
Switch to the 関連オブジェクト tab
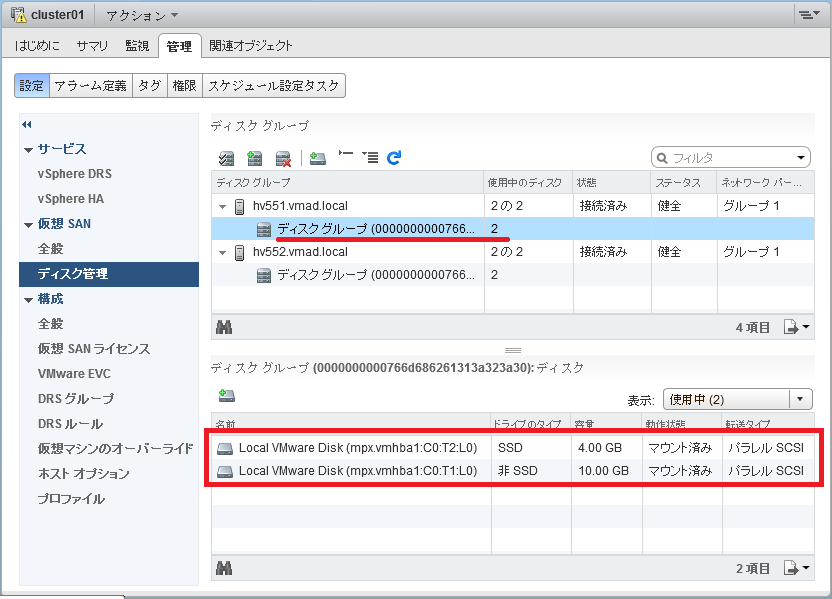[x=250, y=46]
